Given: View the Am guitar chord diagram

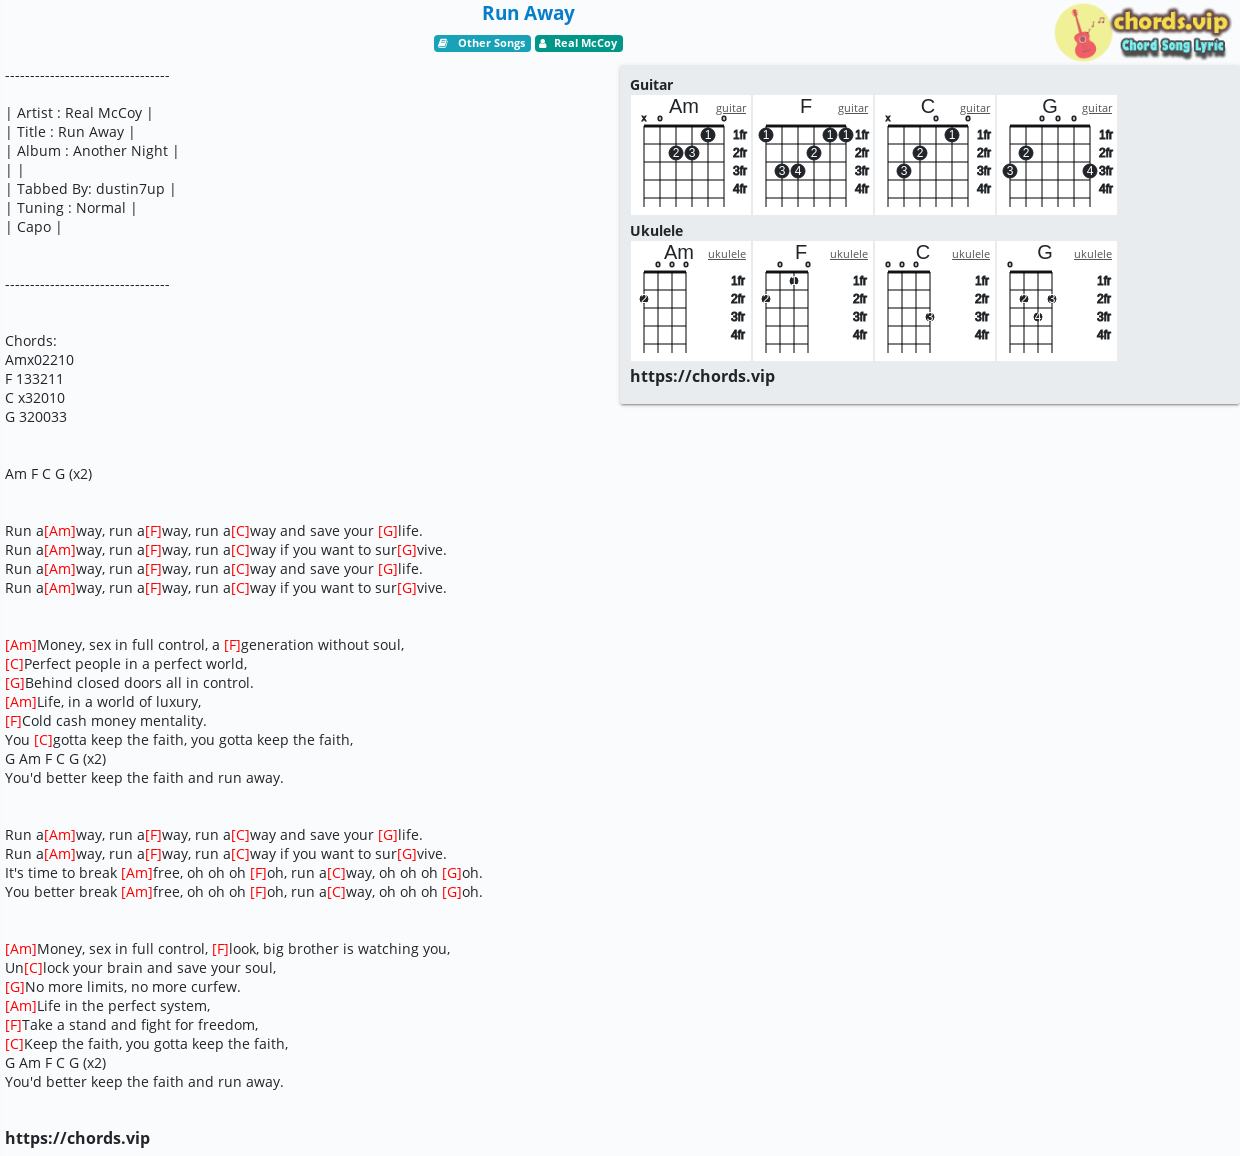Looking at the screenshot, I should 691,155.
